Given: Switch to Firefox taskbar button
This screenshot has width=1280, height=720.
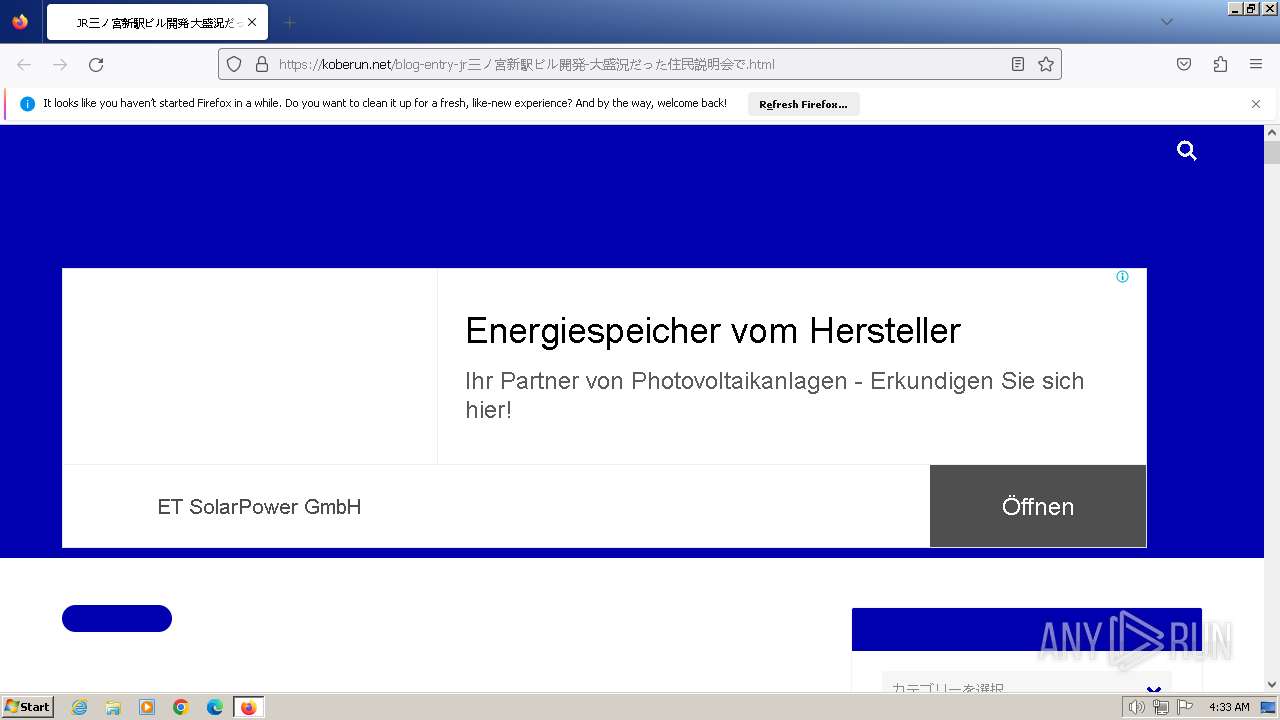Looking at the screenshot, I should pyautogui.click(x=248, y=707).
